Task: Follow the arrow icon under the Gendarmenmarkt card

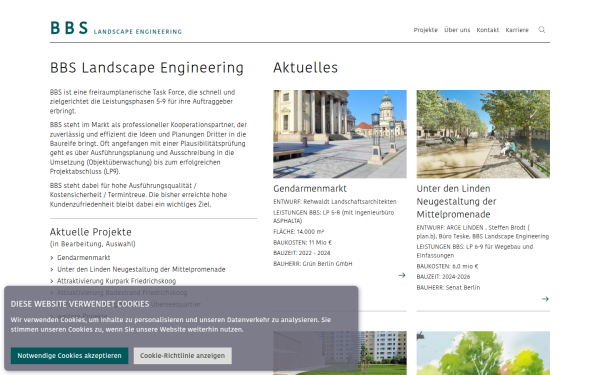Action: point(402,275)
